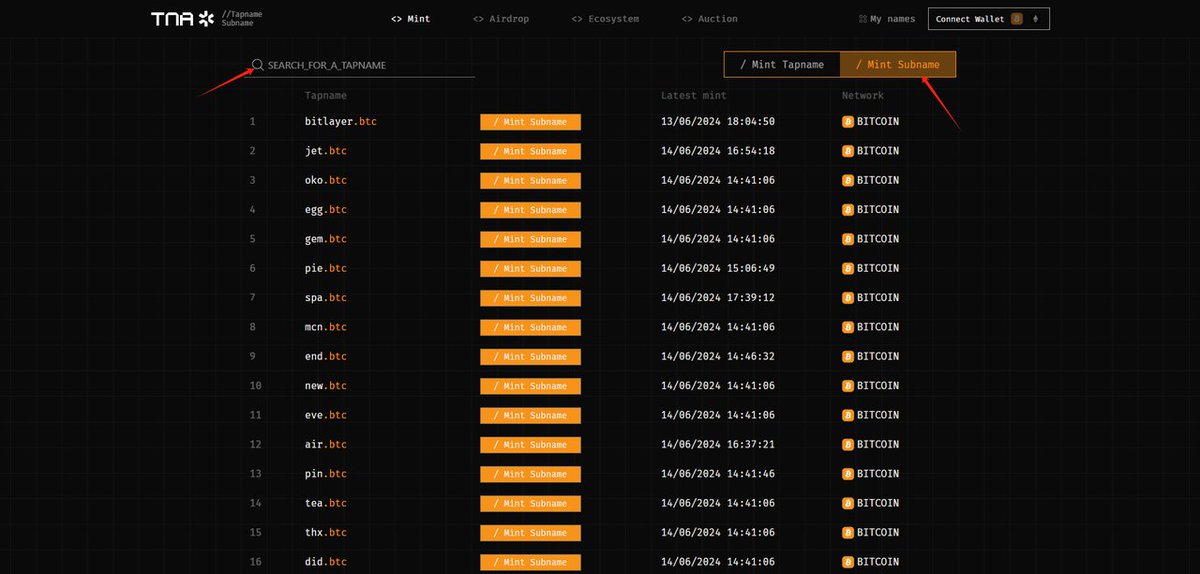Viewport: 1200px width, 574px height.
Task: Go to the Ecosystem page
Action: 605,19
